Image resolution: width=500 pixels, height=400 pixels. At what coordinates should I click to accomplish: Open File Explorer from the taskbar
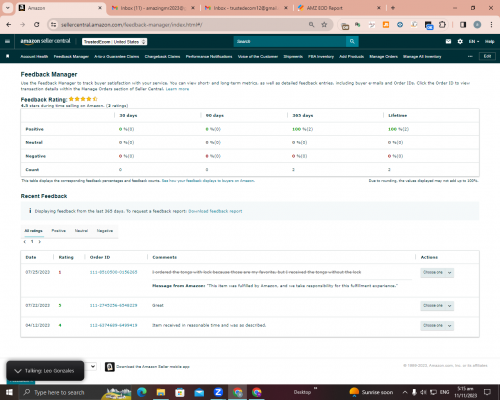click(161, 392)
